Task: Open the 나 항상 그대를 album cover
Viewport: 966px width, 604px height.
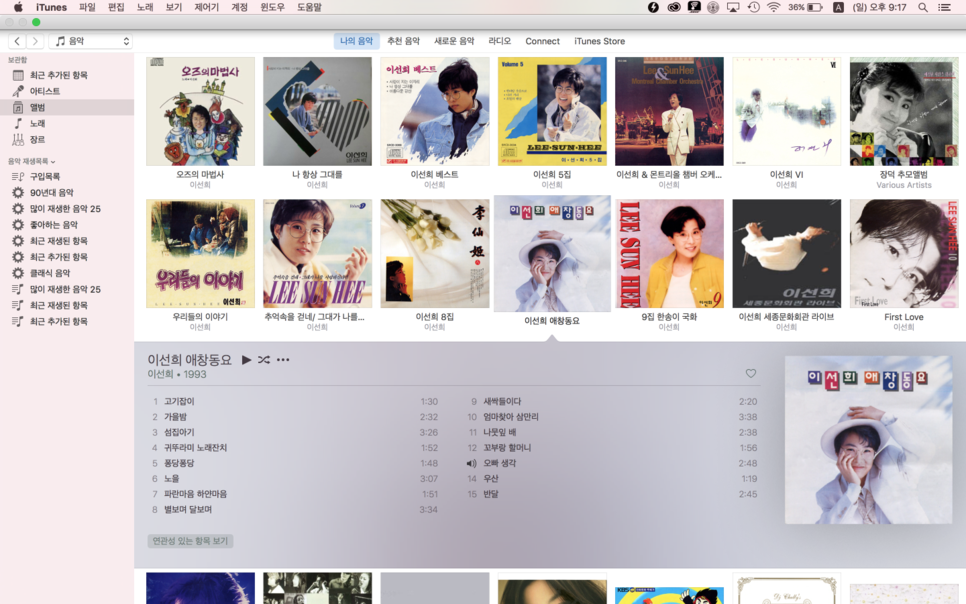Action: pyautogui.click(x=317, y=112)
